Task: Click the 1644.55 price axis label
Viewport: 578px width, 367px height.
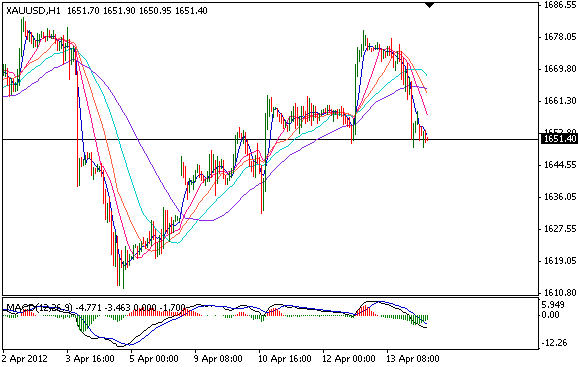Action: pos(560,164)
